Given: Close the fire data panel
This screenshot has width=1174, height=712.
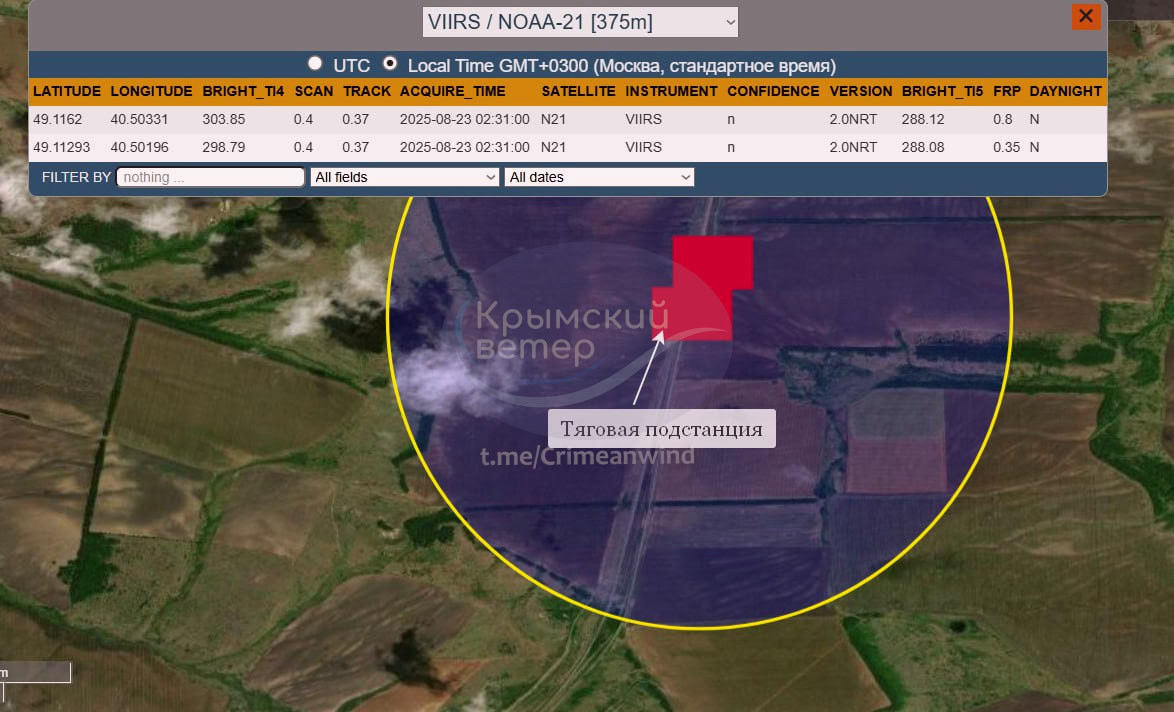Looking at the screenshot, I should pyautogui.click(x=1086, y=16).
